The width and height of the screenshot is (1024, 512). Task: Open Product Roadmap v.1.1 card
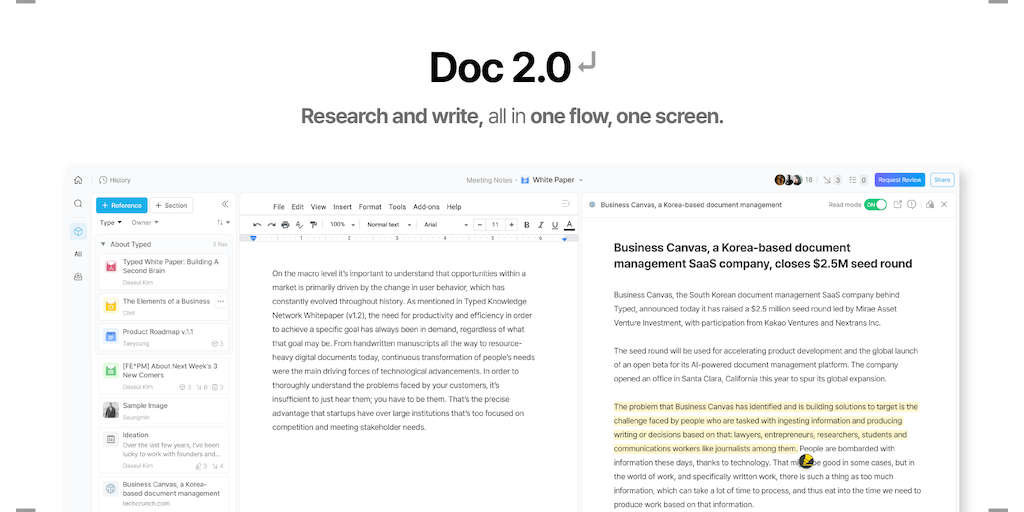pyautogui.click(x=163, y=337)
